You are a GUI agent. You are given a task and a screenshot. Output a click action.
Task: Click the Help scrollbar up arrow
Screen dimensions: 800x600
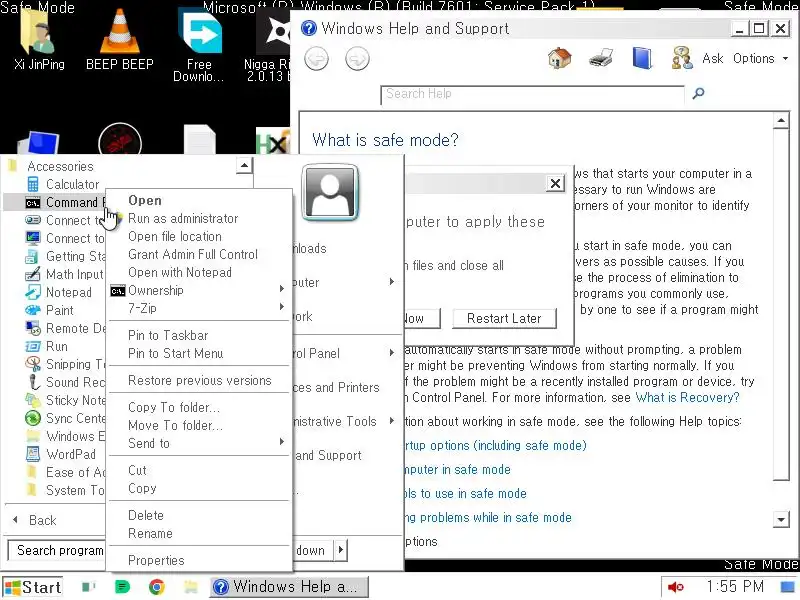781,121
